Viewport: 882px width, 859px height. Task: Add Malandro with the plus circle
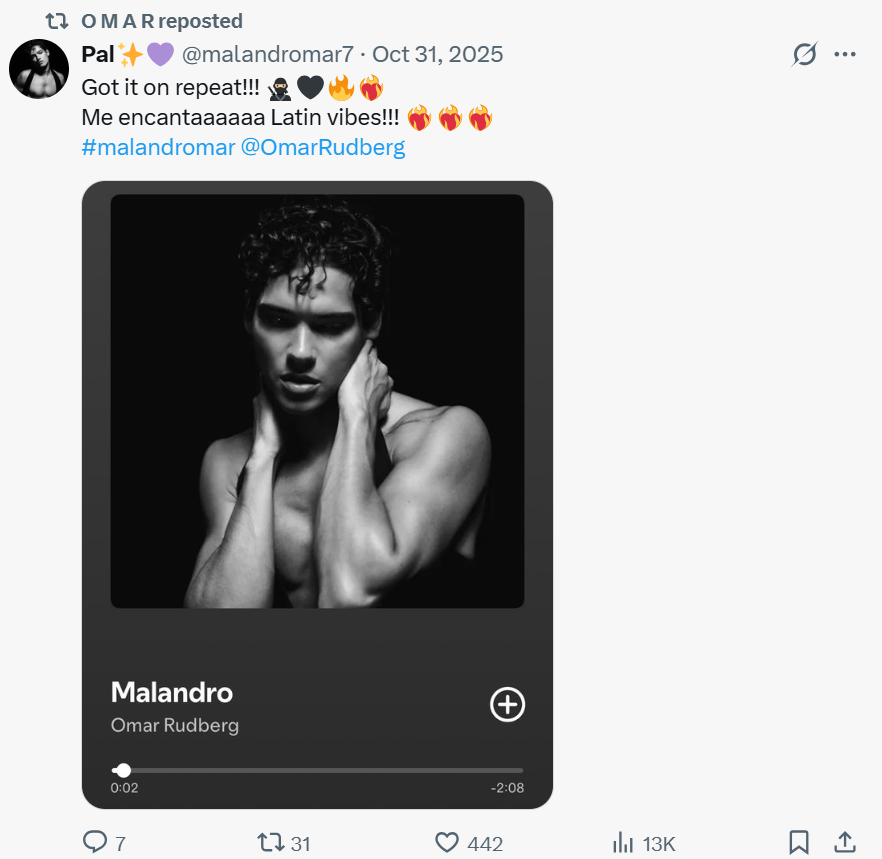pos(507,704)
